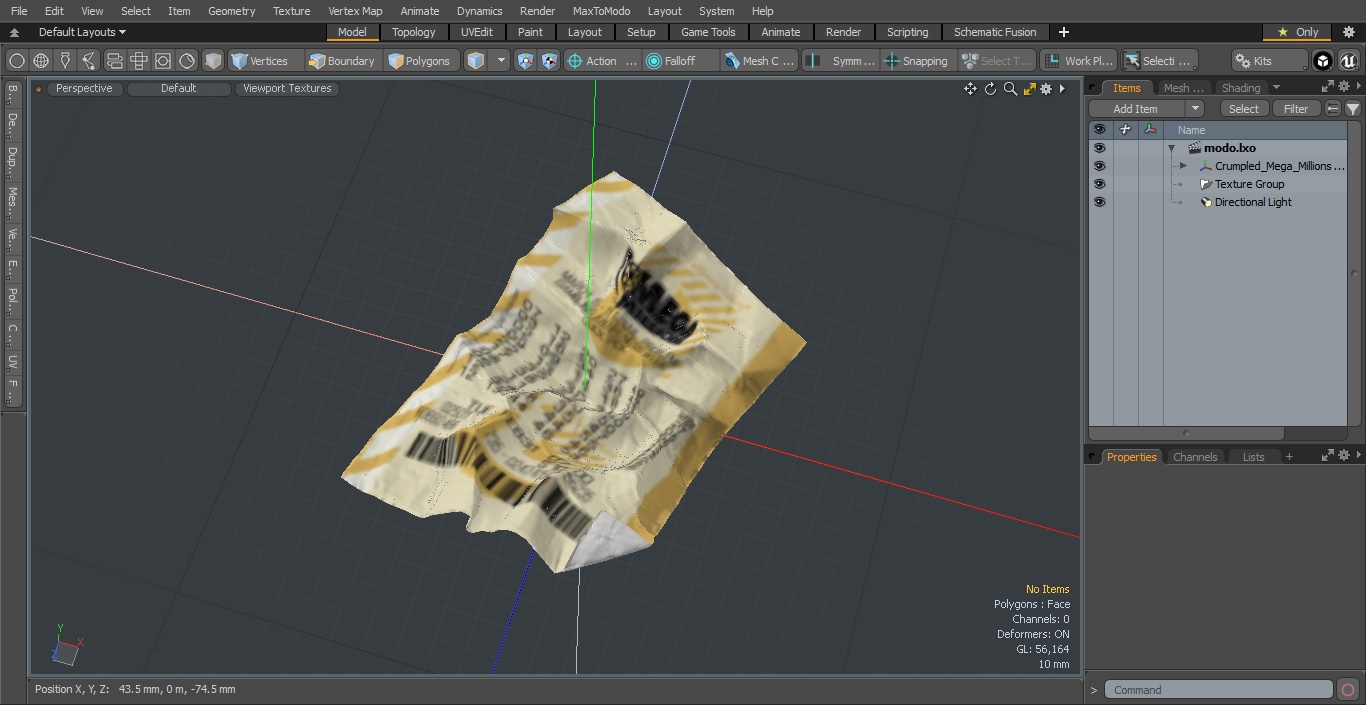Screen dimensions: 1366x705
Task: Click the cube-shaped Items mode icon
Action: tap(213, 61)
